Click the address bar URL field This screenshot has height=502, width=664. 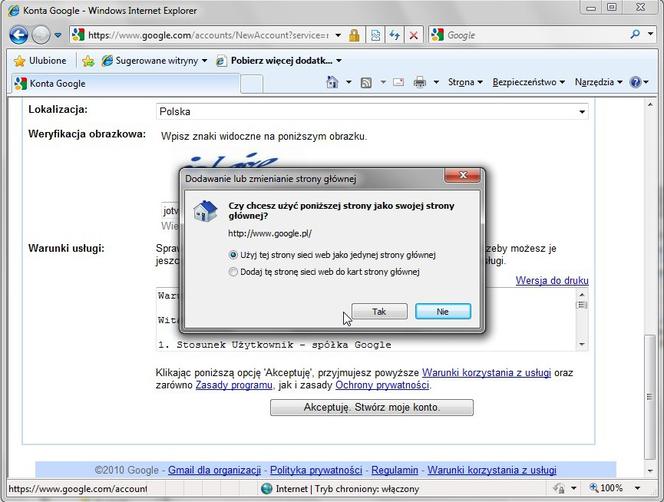208,35
